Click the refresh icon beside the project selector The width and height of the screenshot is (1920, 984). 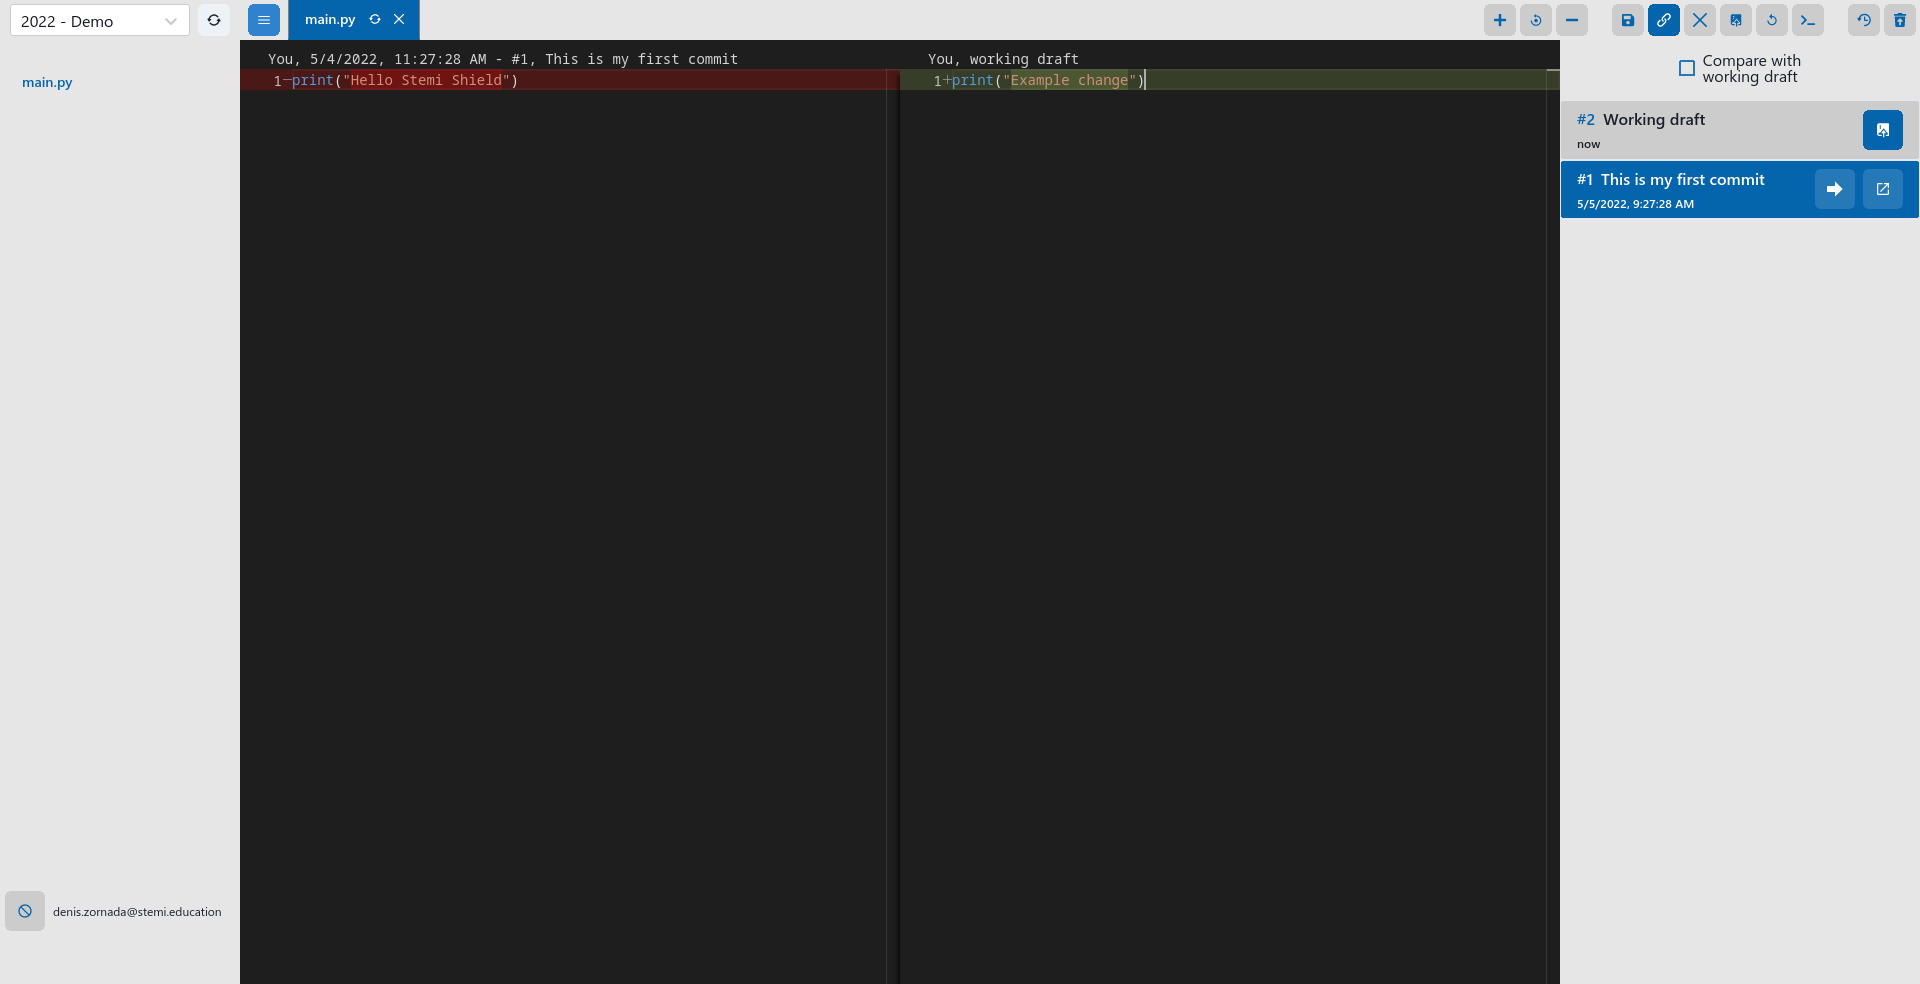(x=214, y=20)
